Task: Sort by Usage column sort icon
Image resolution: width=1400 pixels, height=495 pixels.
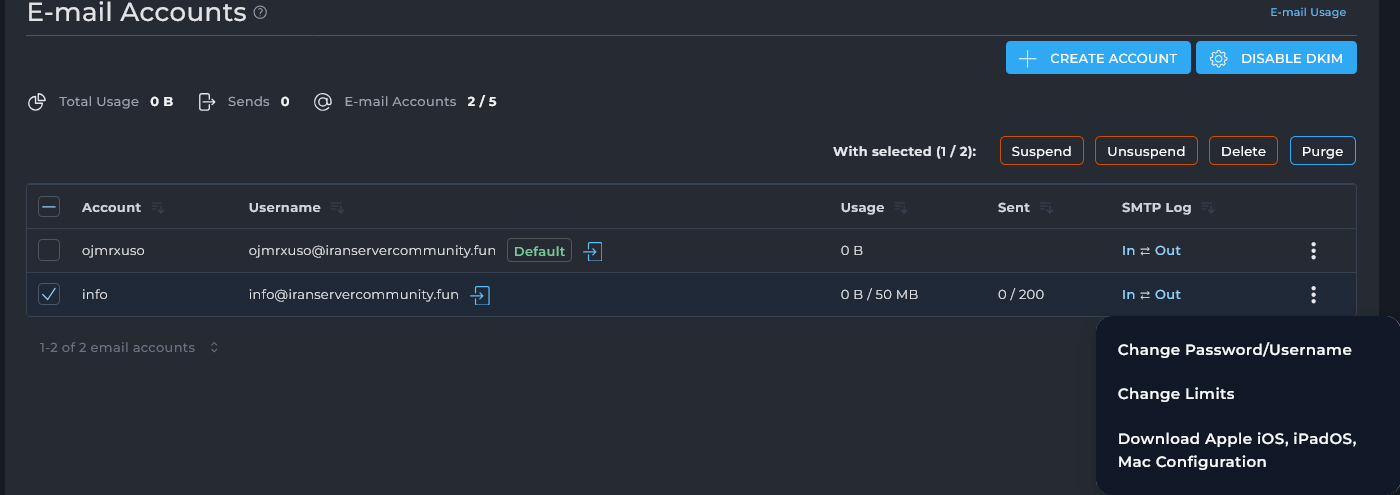Action: coord(901,208)
